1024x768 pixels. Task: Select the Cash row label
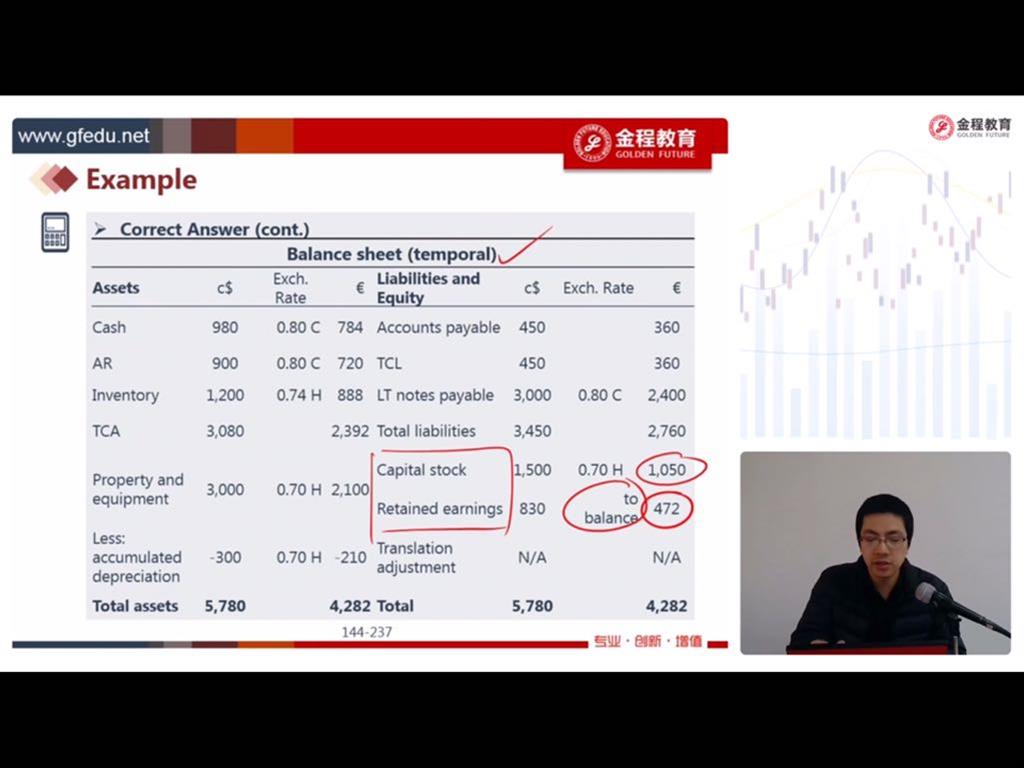coord(108,327)
